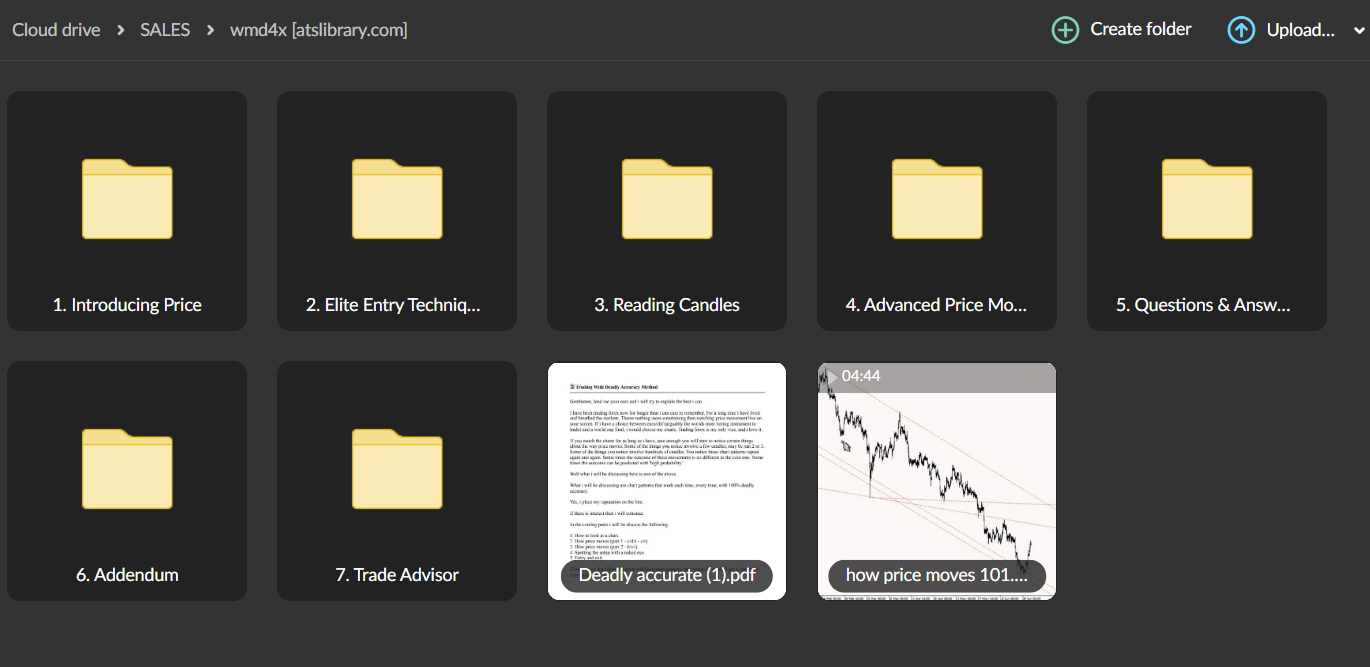The image size is (1370, 667).
Task: Click the green plus Create folder icon
Action: 1066,29
